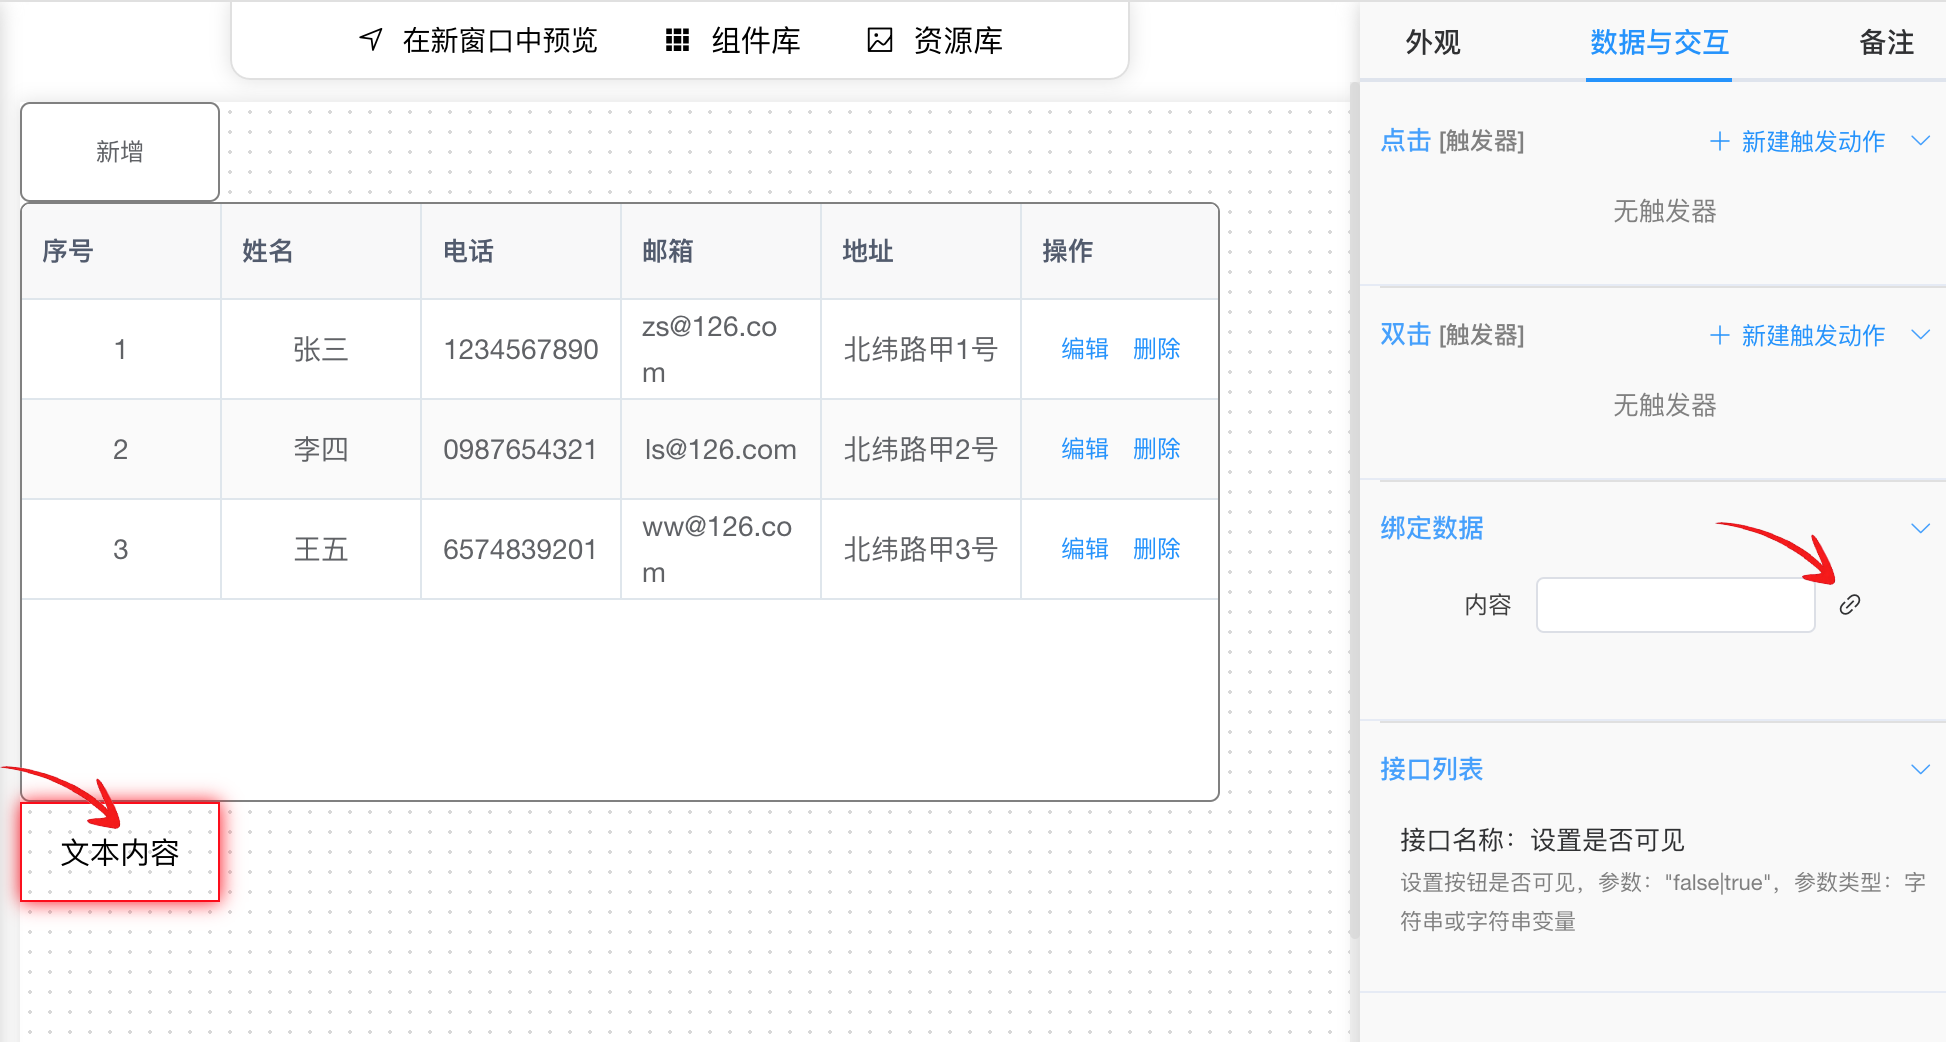Image resolution: width=1946 pixels, height=1042 pixels.
Task: Click the 接口名称：设置是否可见 entry
Action: click(x=1542, y=840)
